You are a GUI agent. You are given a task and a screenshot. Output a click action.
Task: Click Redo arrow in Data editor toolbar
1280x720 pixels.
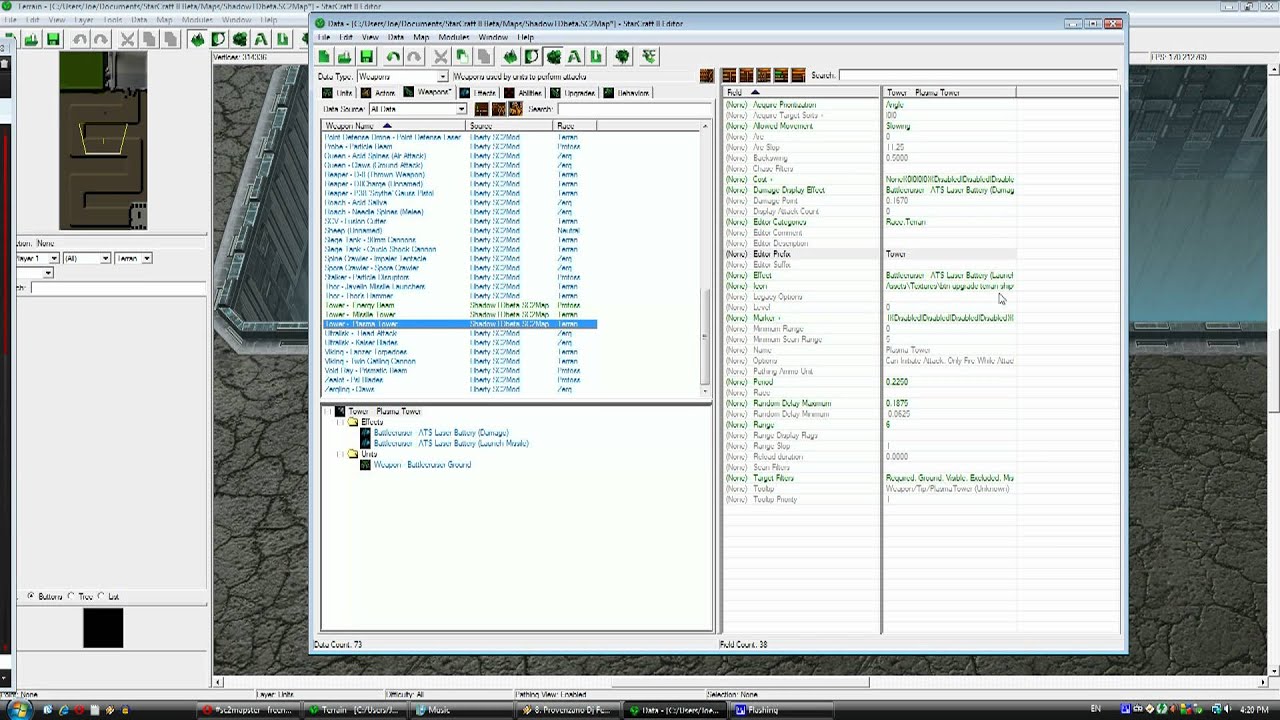click(x=414, y=57)
